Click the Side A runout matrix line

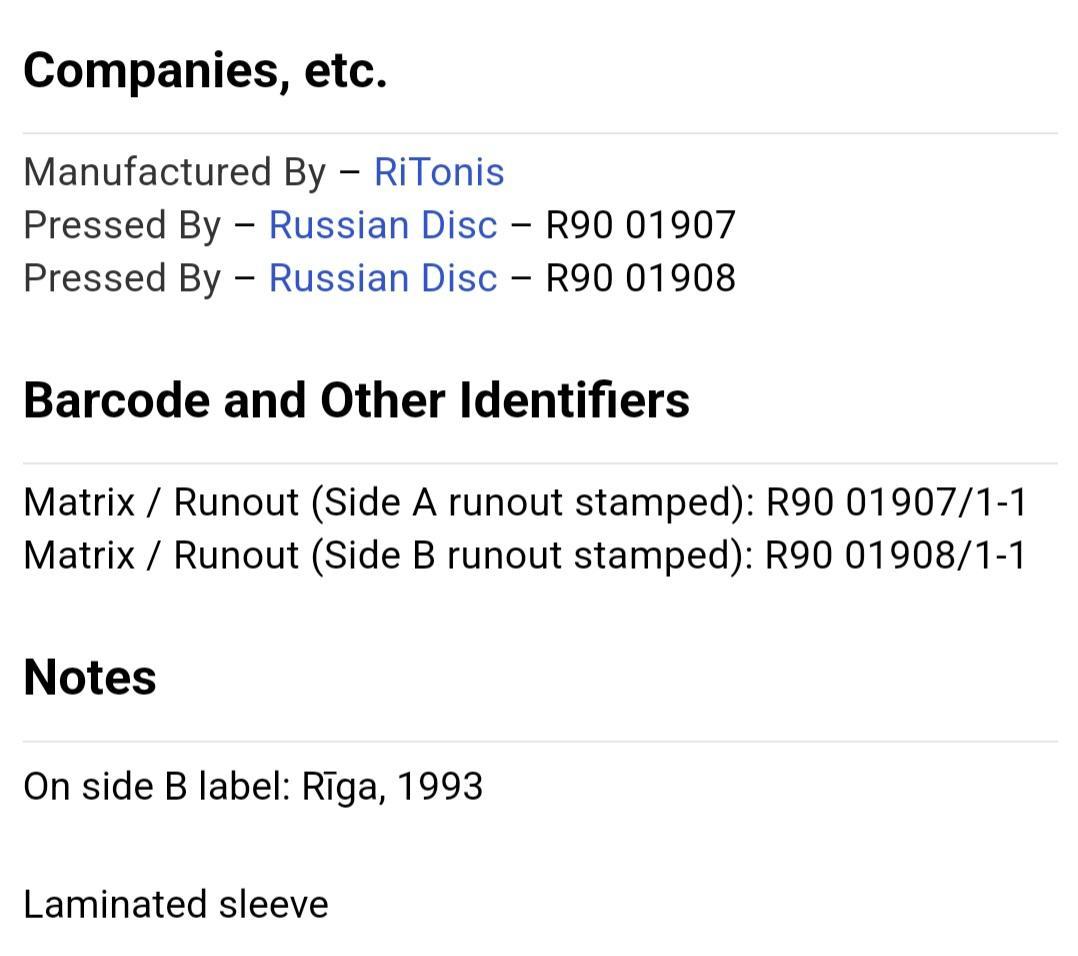(525, 502)
